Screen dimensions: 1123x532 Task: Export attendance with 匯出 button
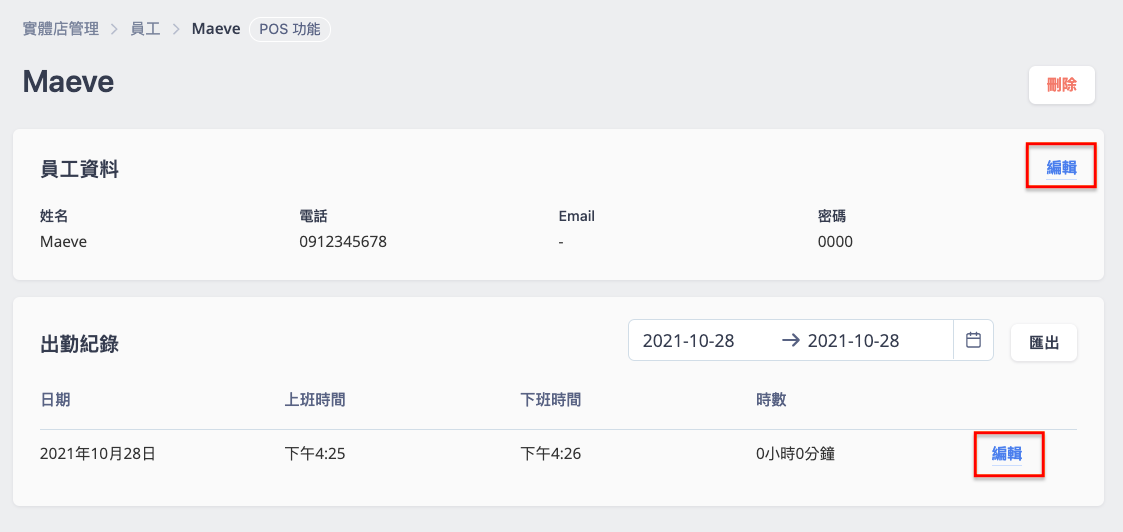tap(1044, 342)
